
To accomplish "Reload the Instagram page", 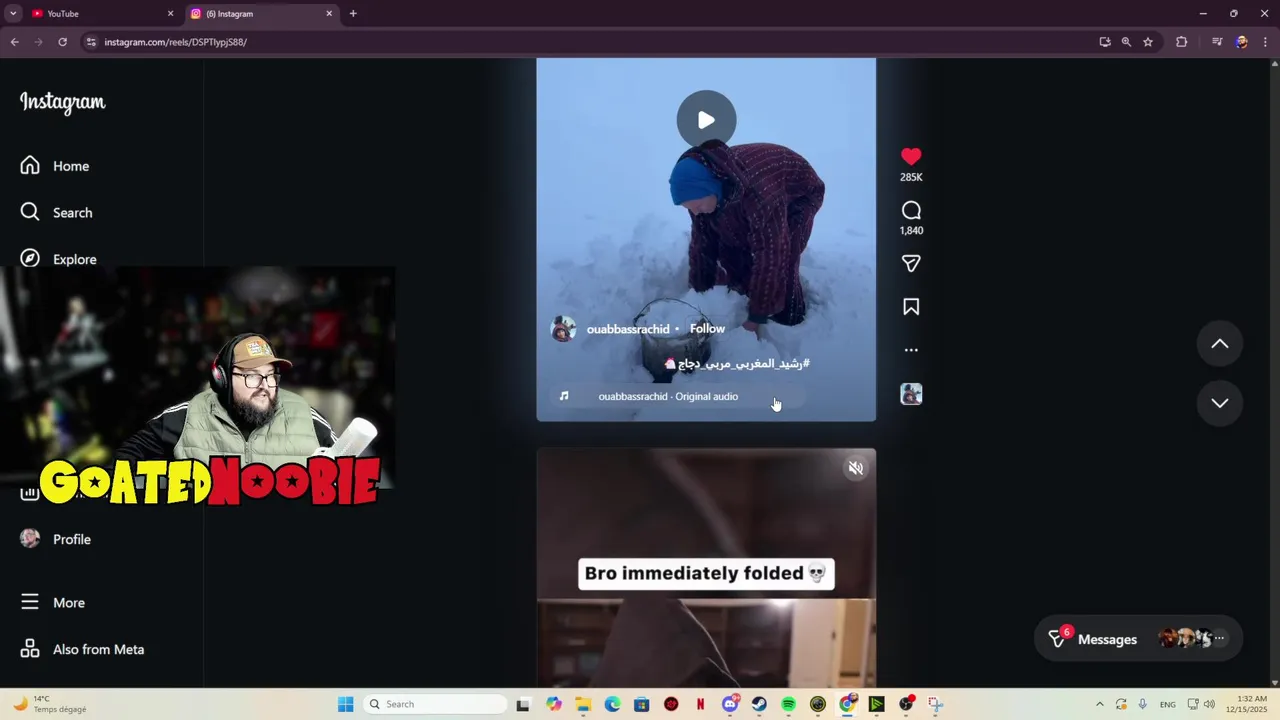I will (x=62, y=42).
